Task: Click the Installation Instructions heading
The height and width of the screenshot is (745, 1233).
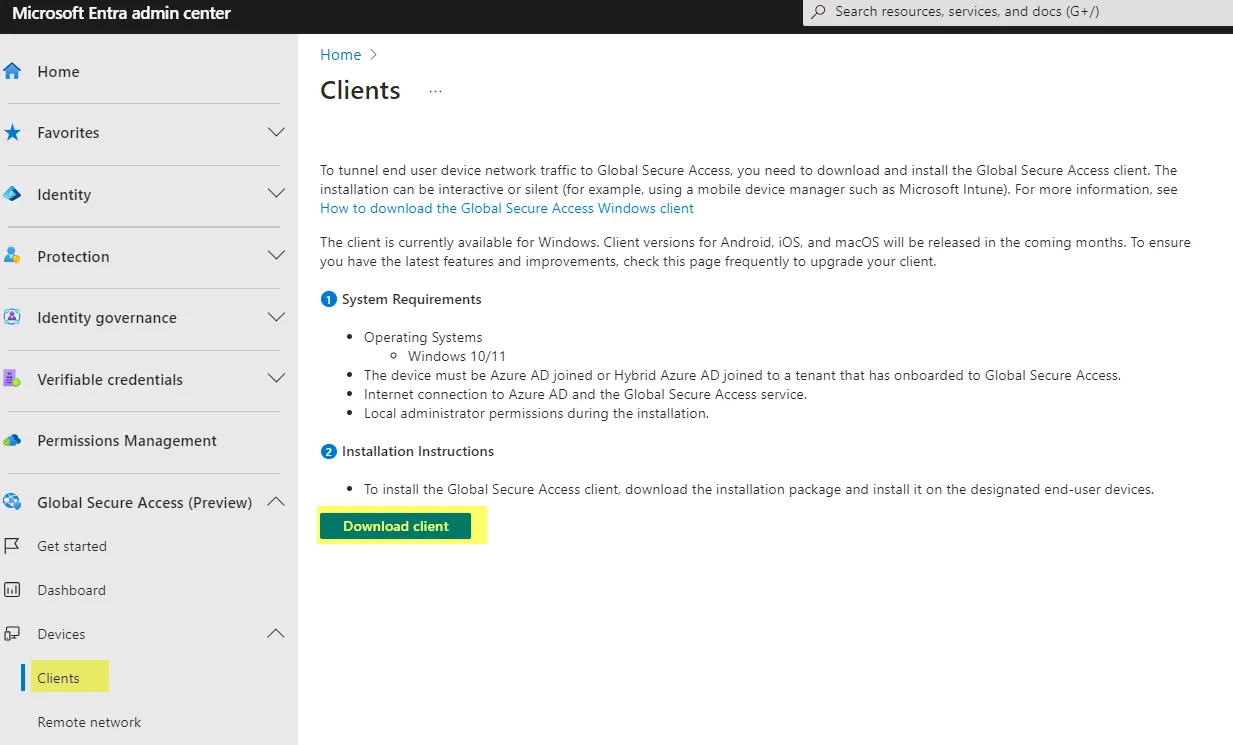Action: (418, 451)
